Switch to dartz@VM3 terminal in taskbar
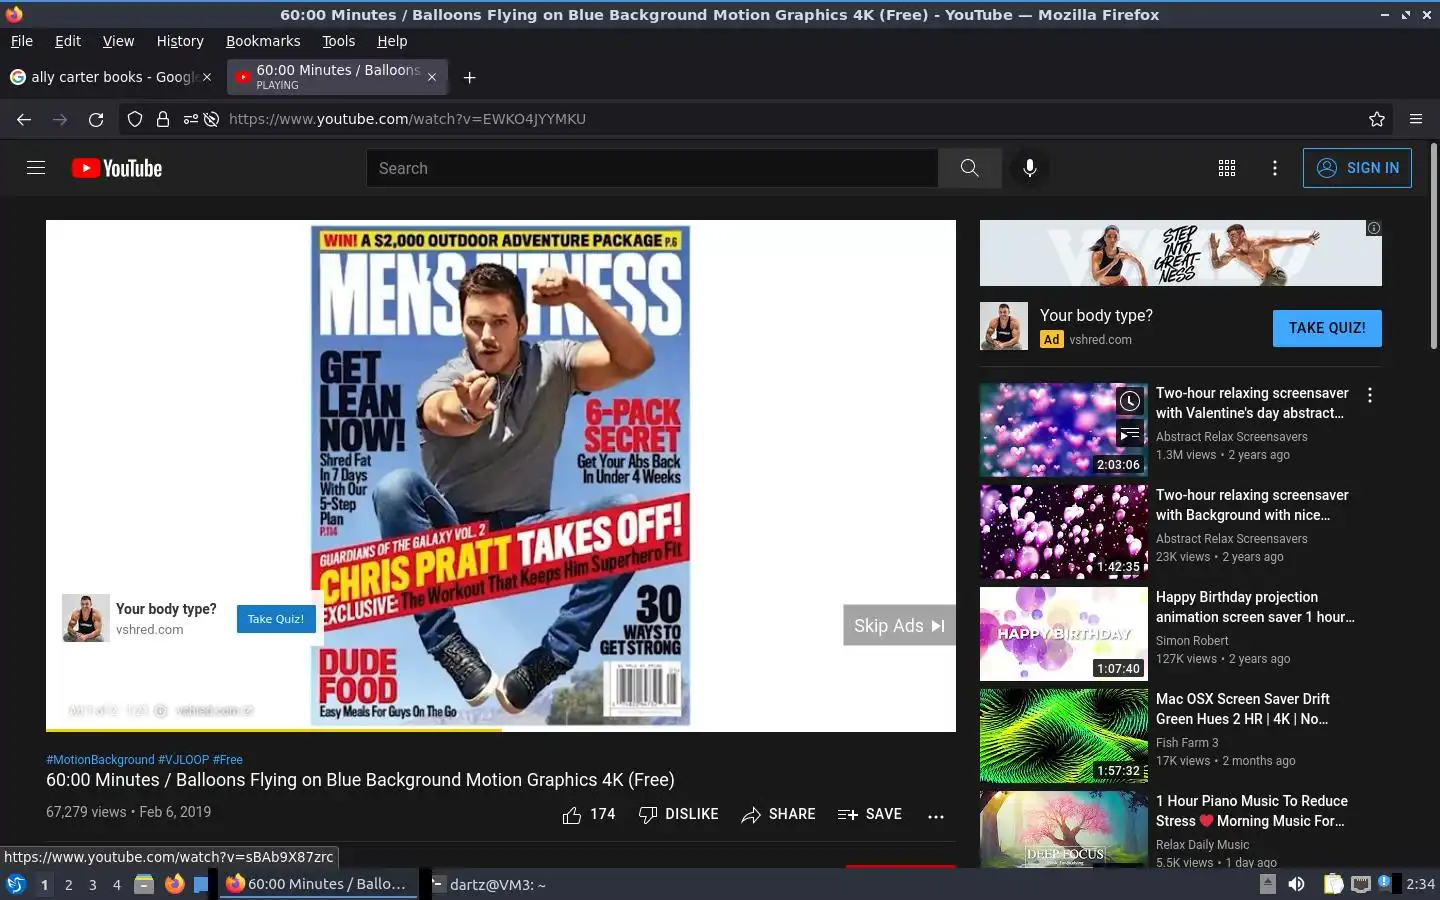 point(489,884)
